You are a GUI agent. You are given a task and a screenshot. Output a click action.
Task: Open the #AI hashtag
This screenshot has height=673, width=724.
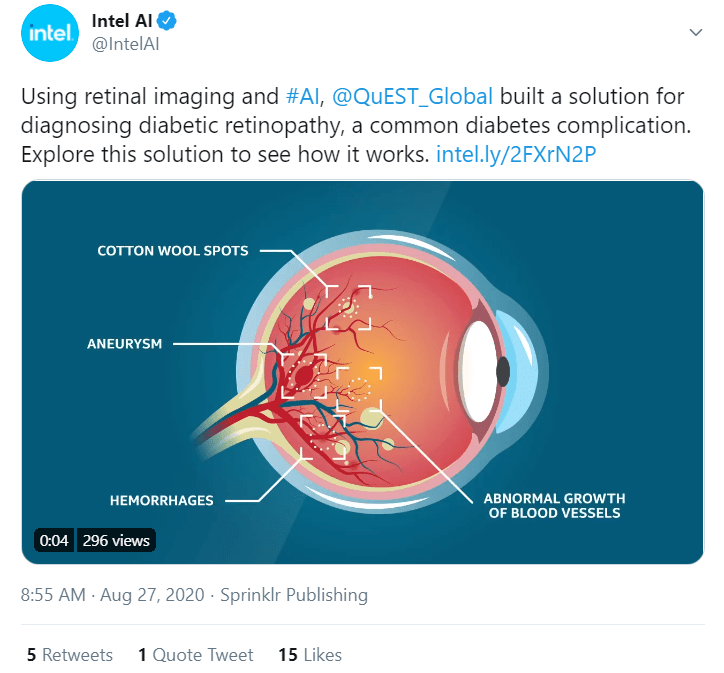tap(300, 97)
